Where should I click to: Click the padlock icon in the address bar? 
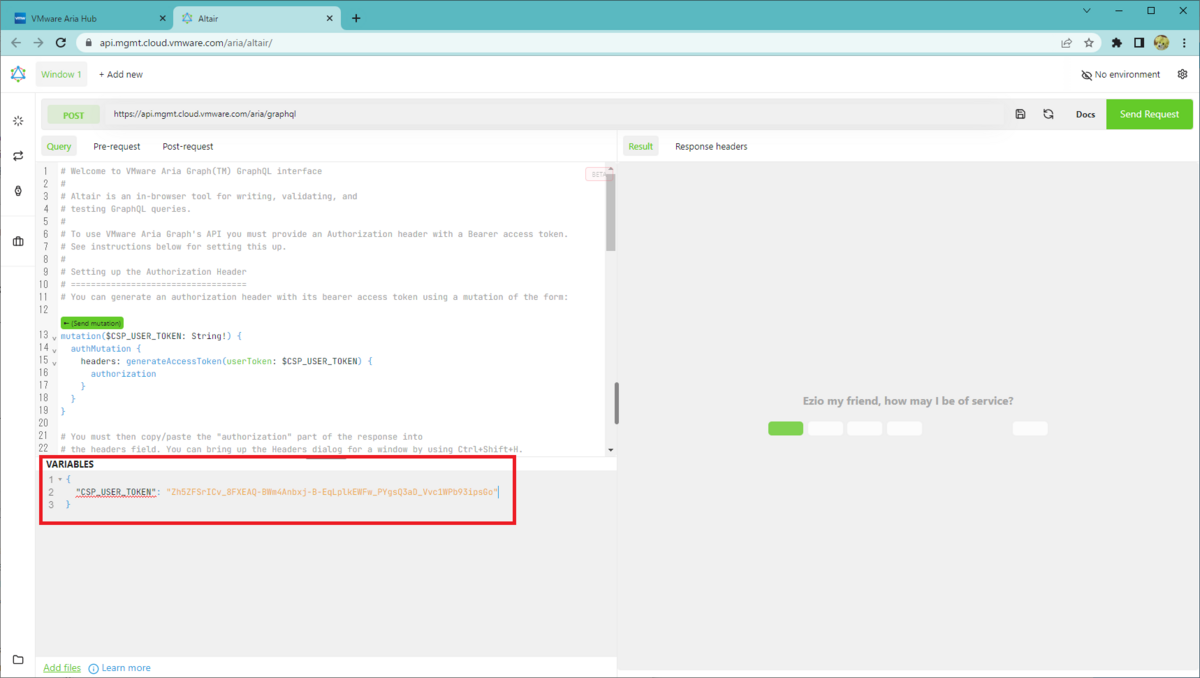(x=88, y=43)
